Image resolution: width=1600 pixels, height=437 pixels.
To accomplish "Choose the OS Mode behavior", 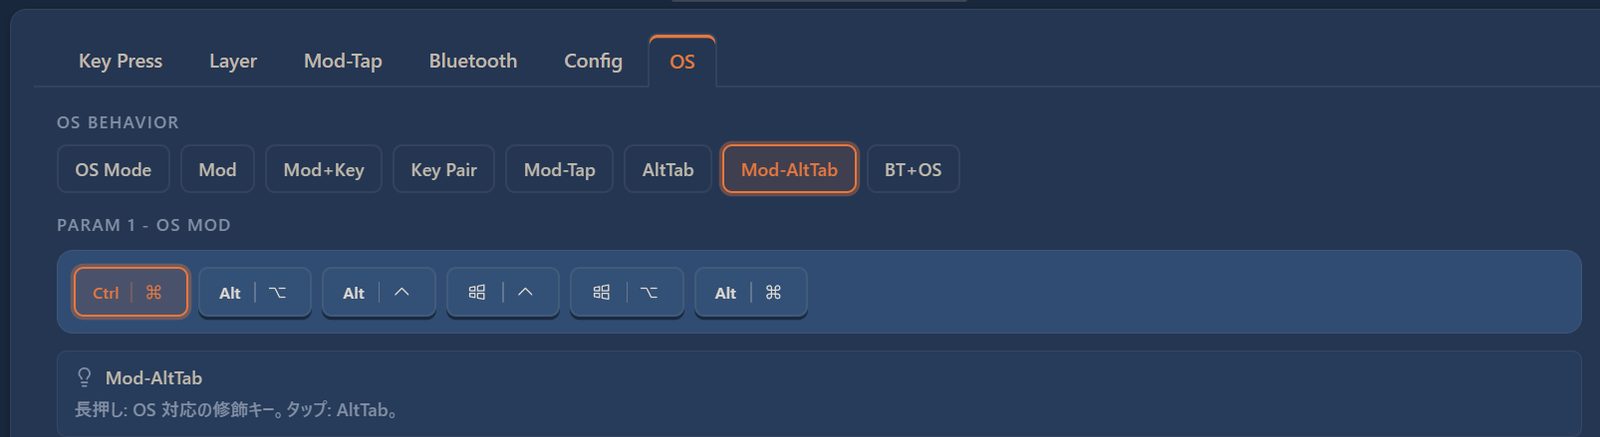I will click(113, 169).
